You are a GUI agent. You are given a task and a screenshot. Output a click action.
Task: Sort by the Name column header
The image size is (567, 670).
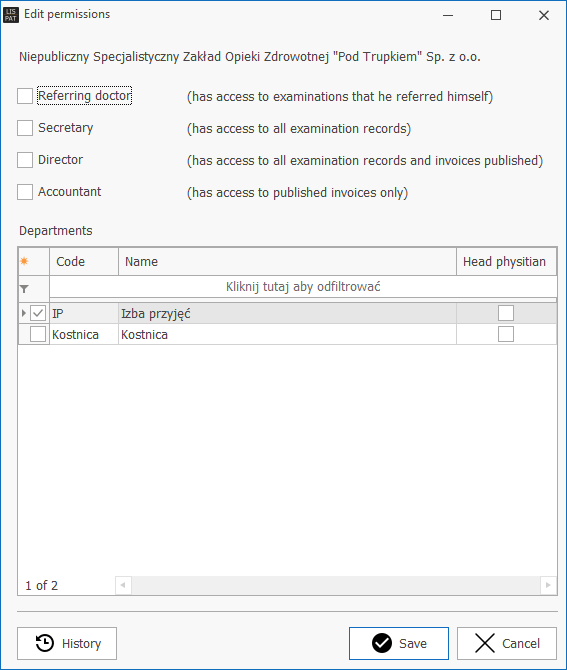point(287,262)
